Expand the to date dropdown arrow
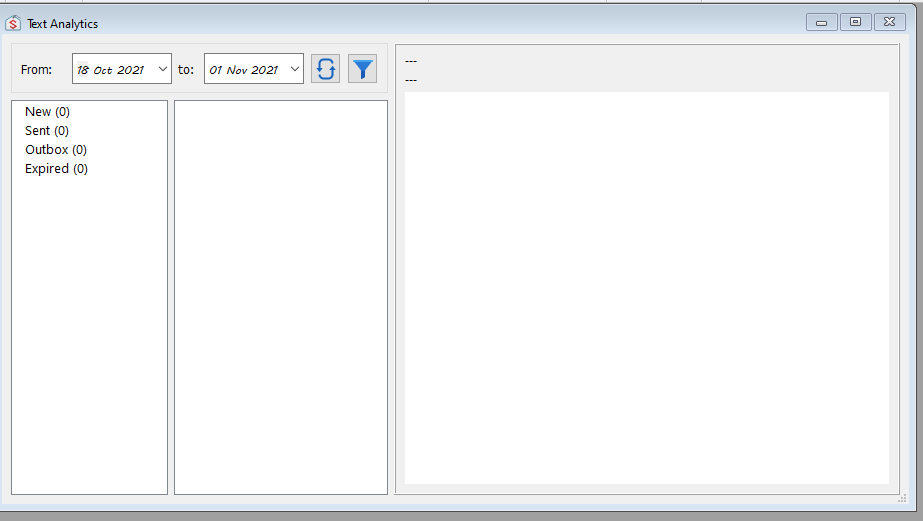 tap(295, 70)
